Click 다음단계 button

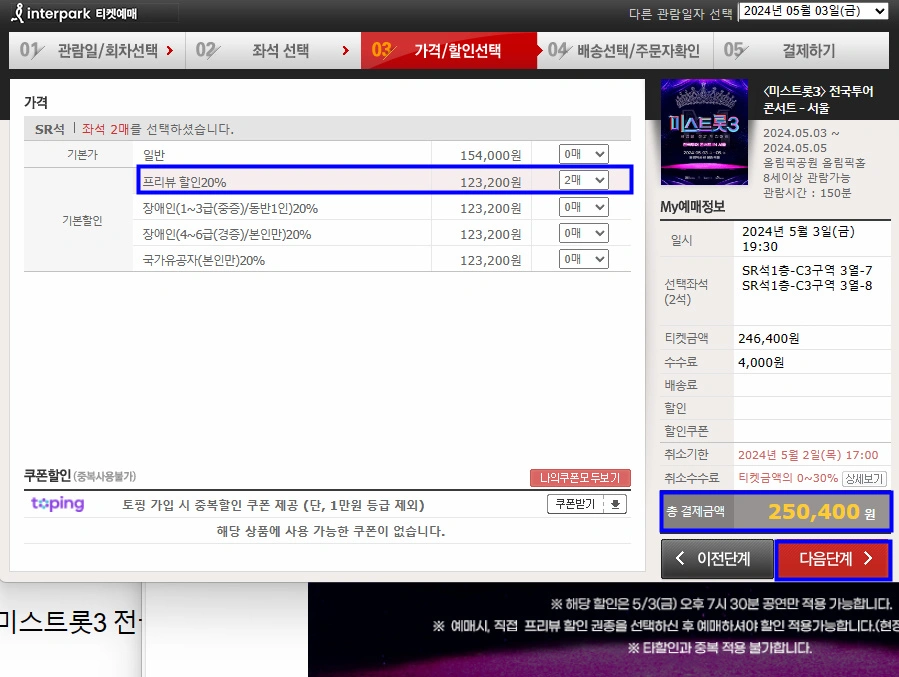click(x=833, y=559)
